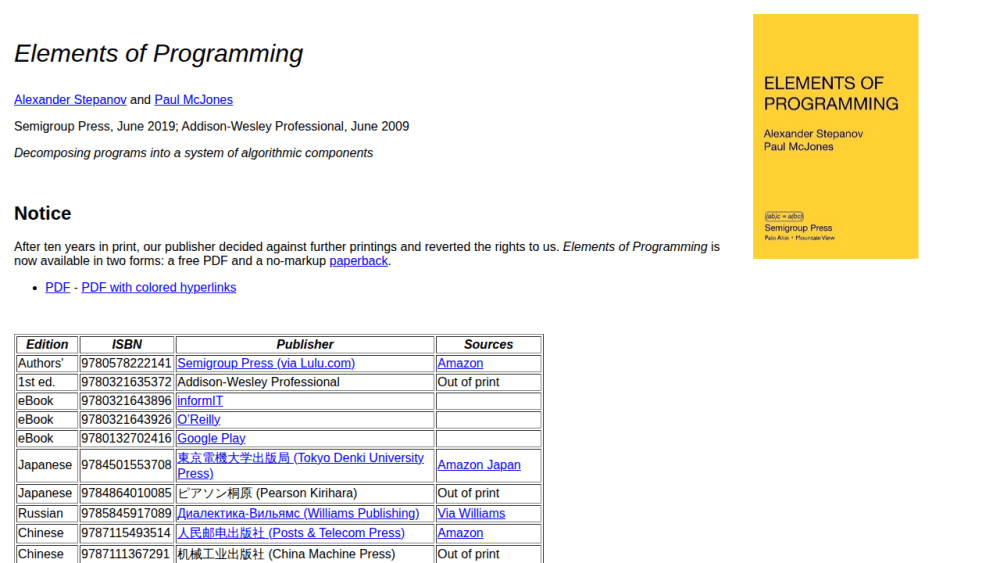Screen dimensions: 1000x563
Task: Follow the paperback link in the Notice
Action: [x=358, y=261]
